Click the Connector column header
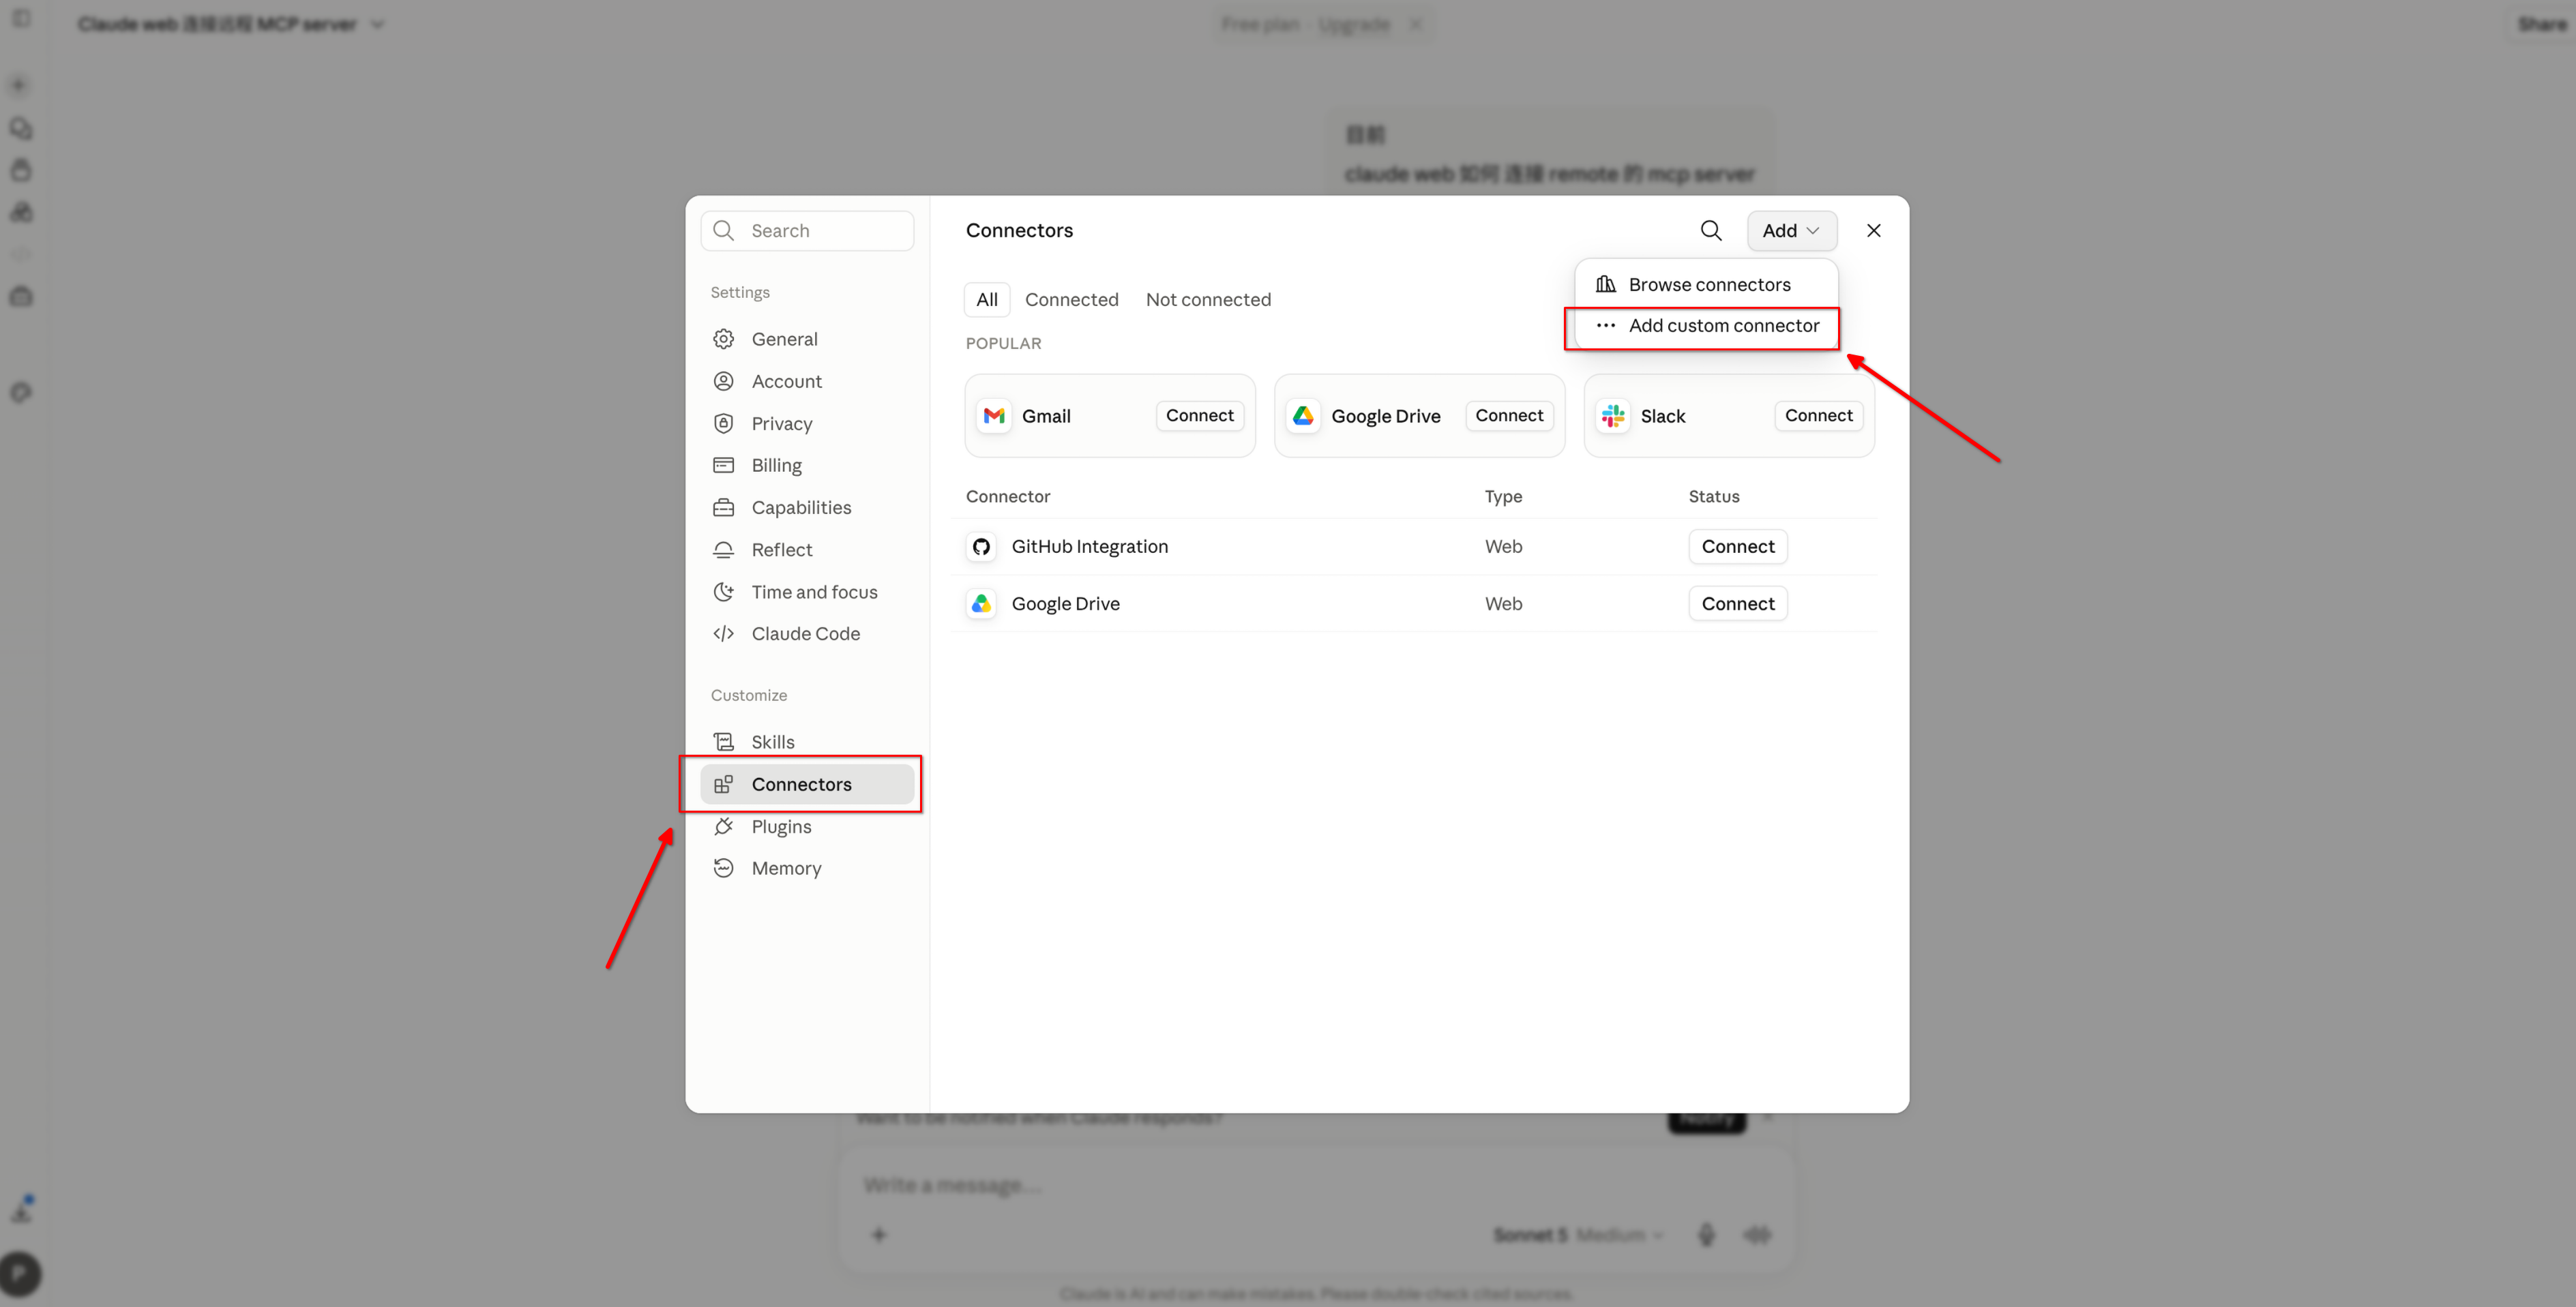Viewport: 2576px width, 1307px height. [1008, 497]
